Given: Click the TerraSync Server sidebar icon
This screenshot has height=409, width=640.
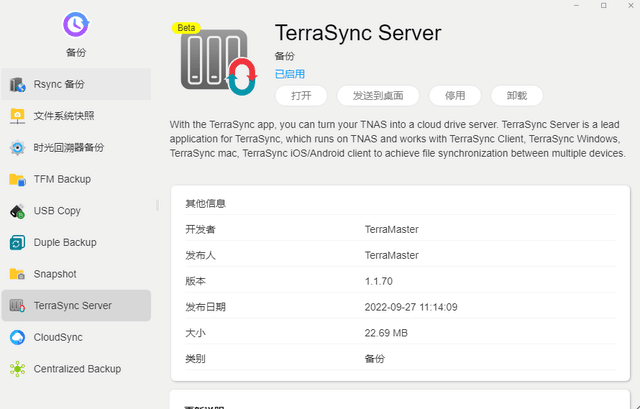Looking at the screenshot, I should tap(18, 306).
